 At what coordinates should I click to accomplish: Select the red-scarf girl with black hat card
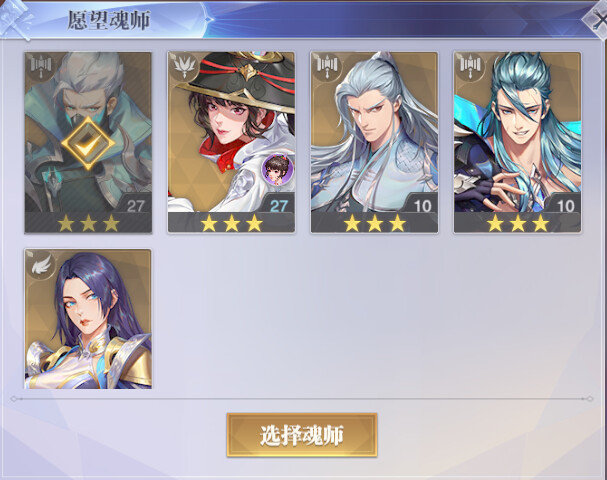231,142
